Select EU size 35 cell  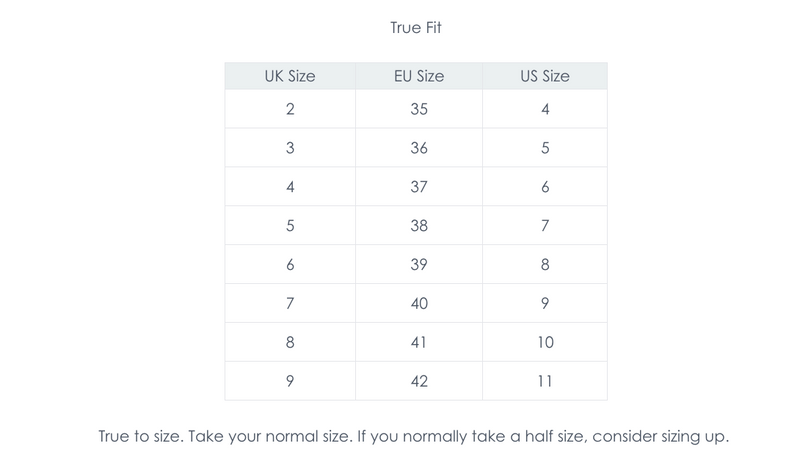tap(419, 109)
